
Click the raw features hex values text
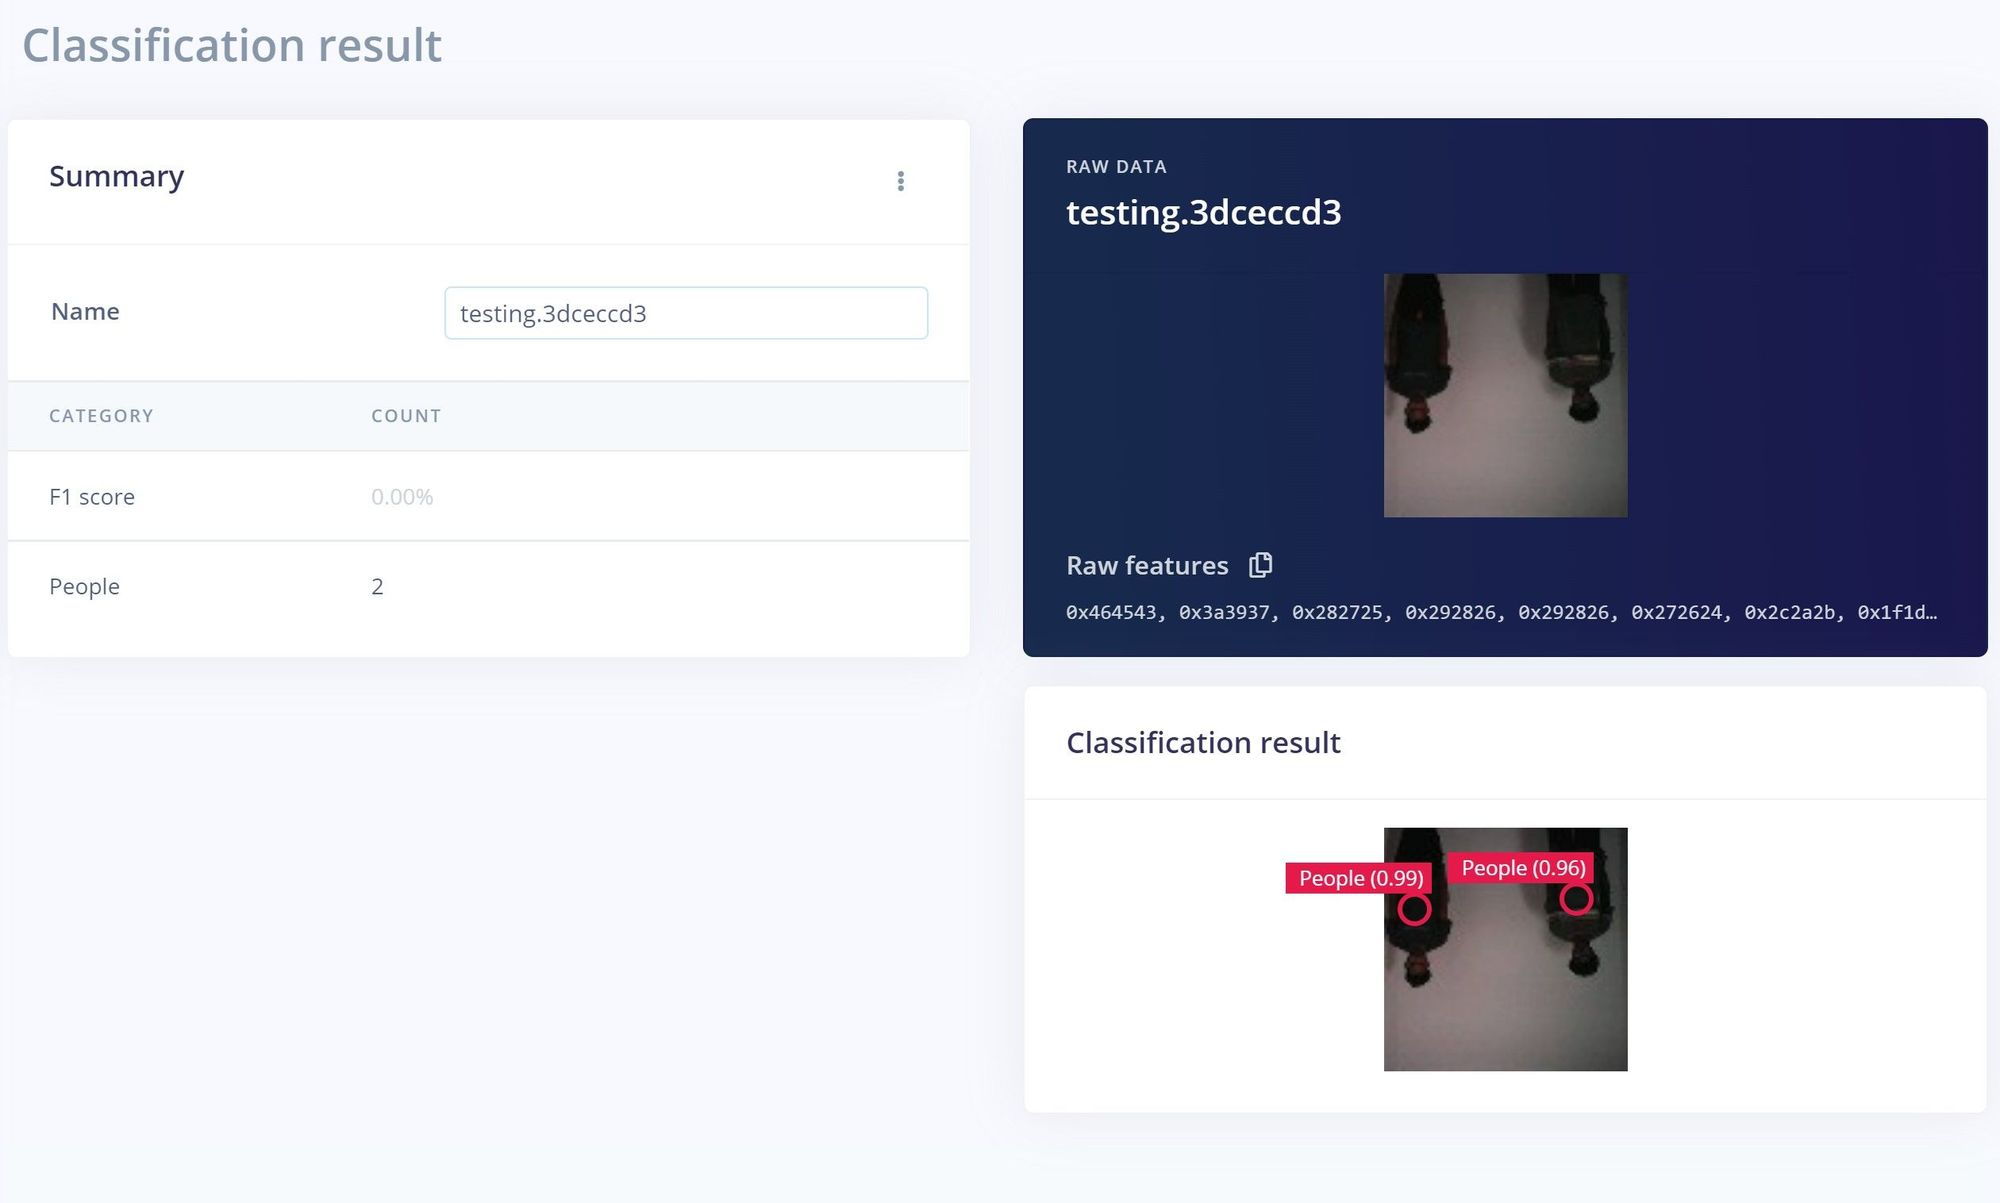(1500, 612)
